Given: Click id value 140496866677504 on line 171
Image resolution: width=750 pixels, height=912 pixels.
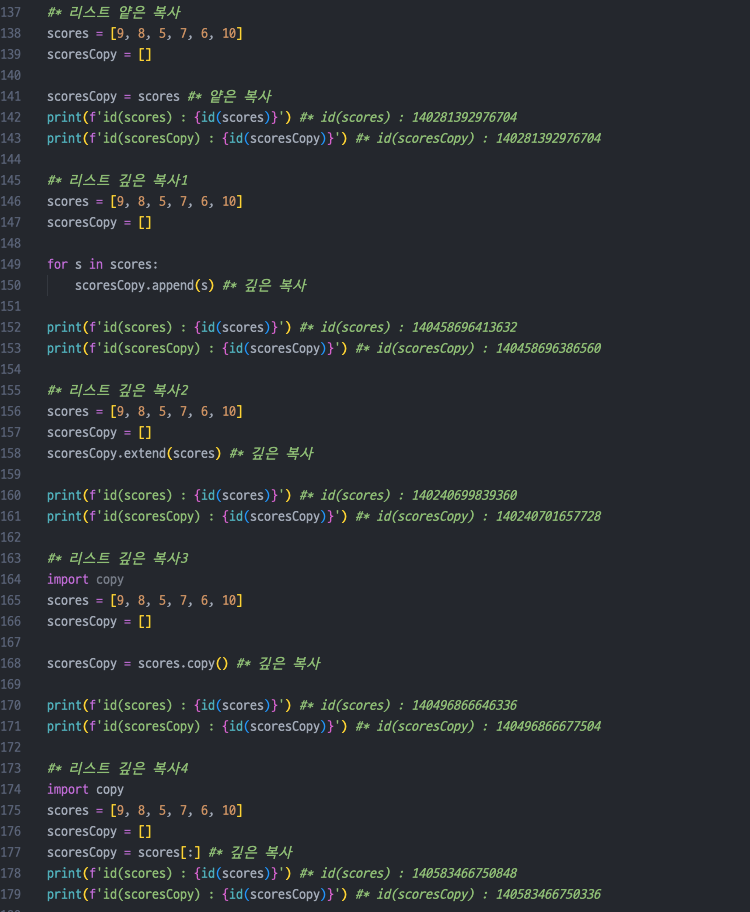Looking at the screenshot, I should click(548, 726).
